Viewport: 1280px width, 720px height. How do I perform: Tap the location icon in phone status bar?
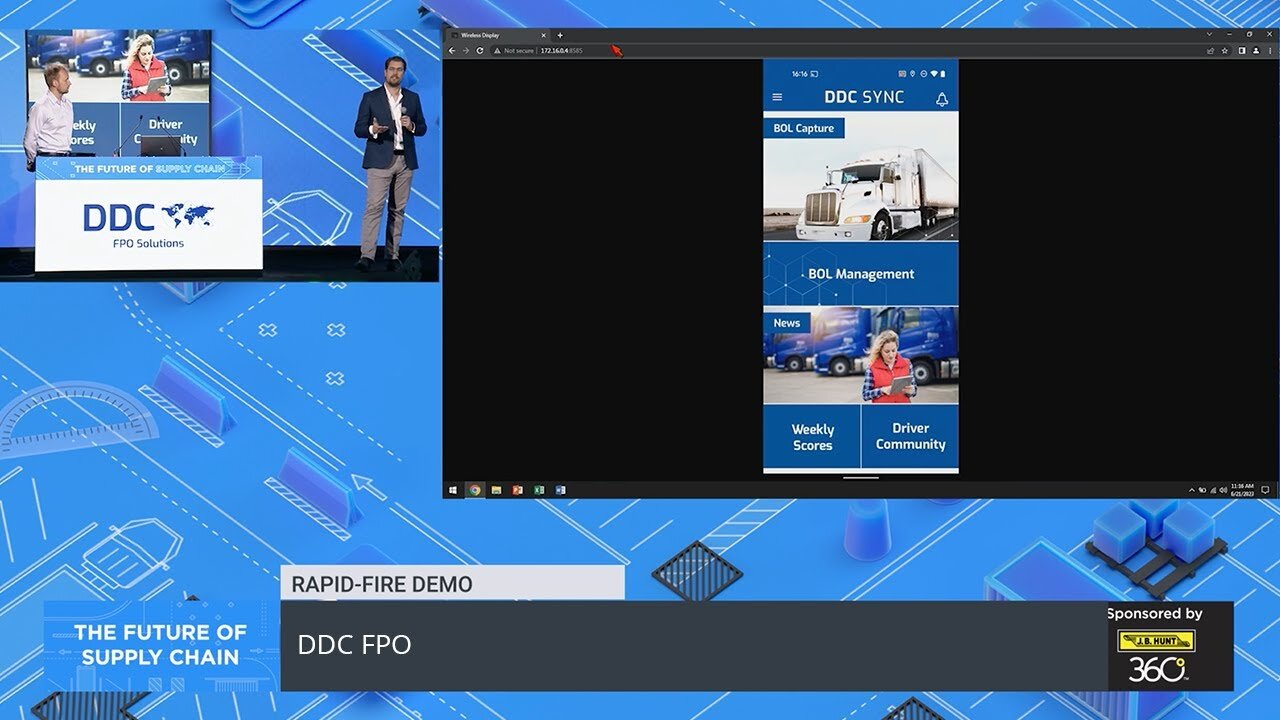click(x=912, y=74)
